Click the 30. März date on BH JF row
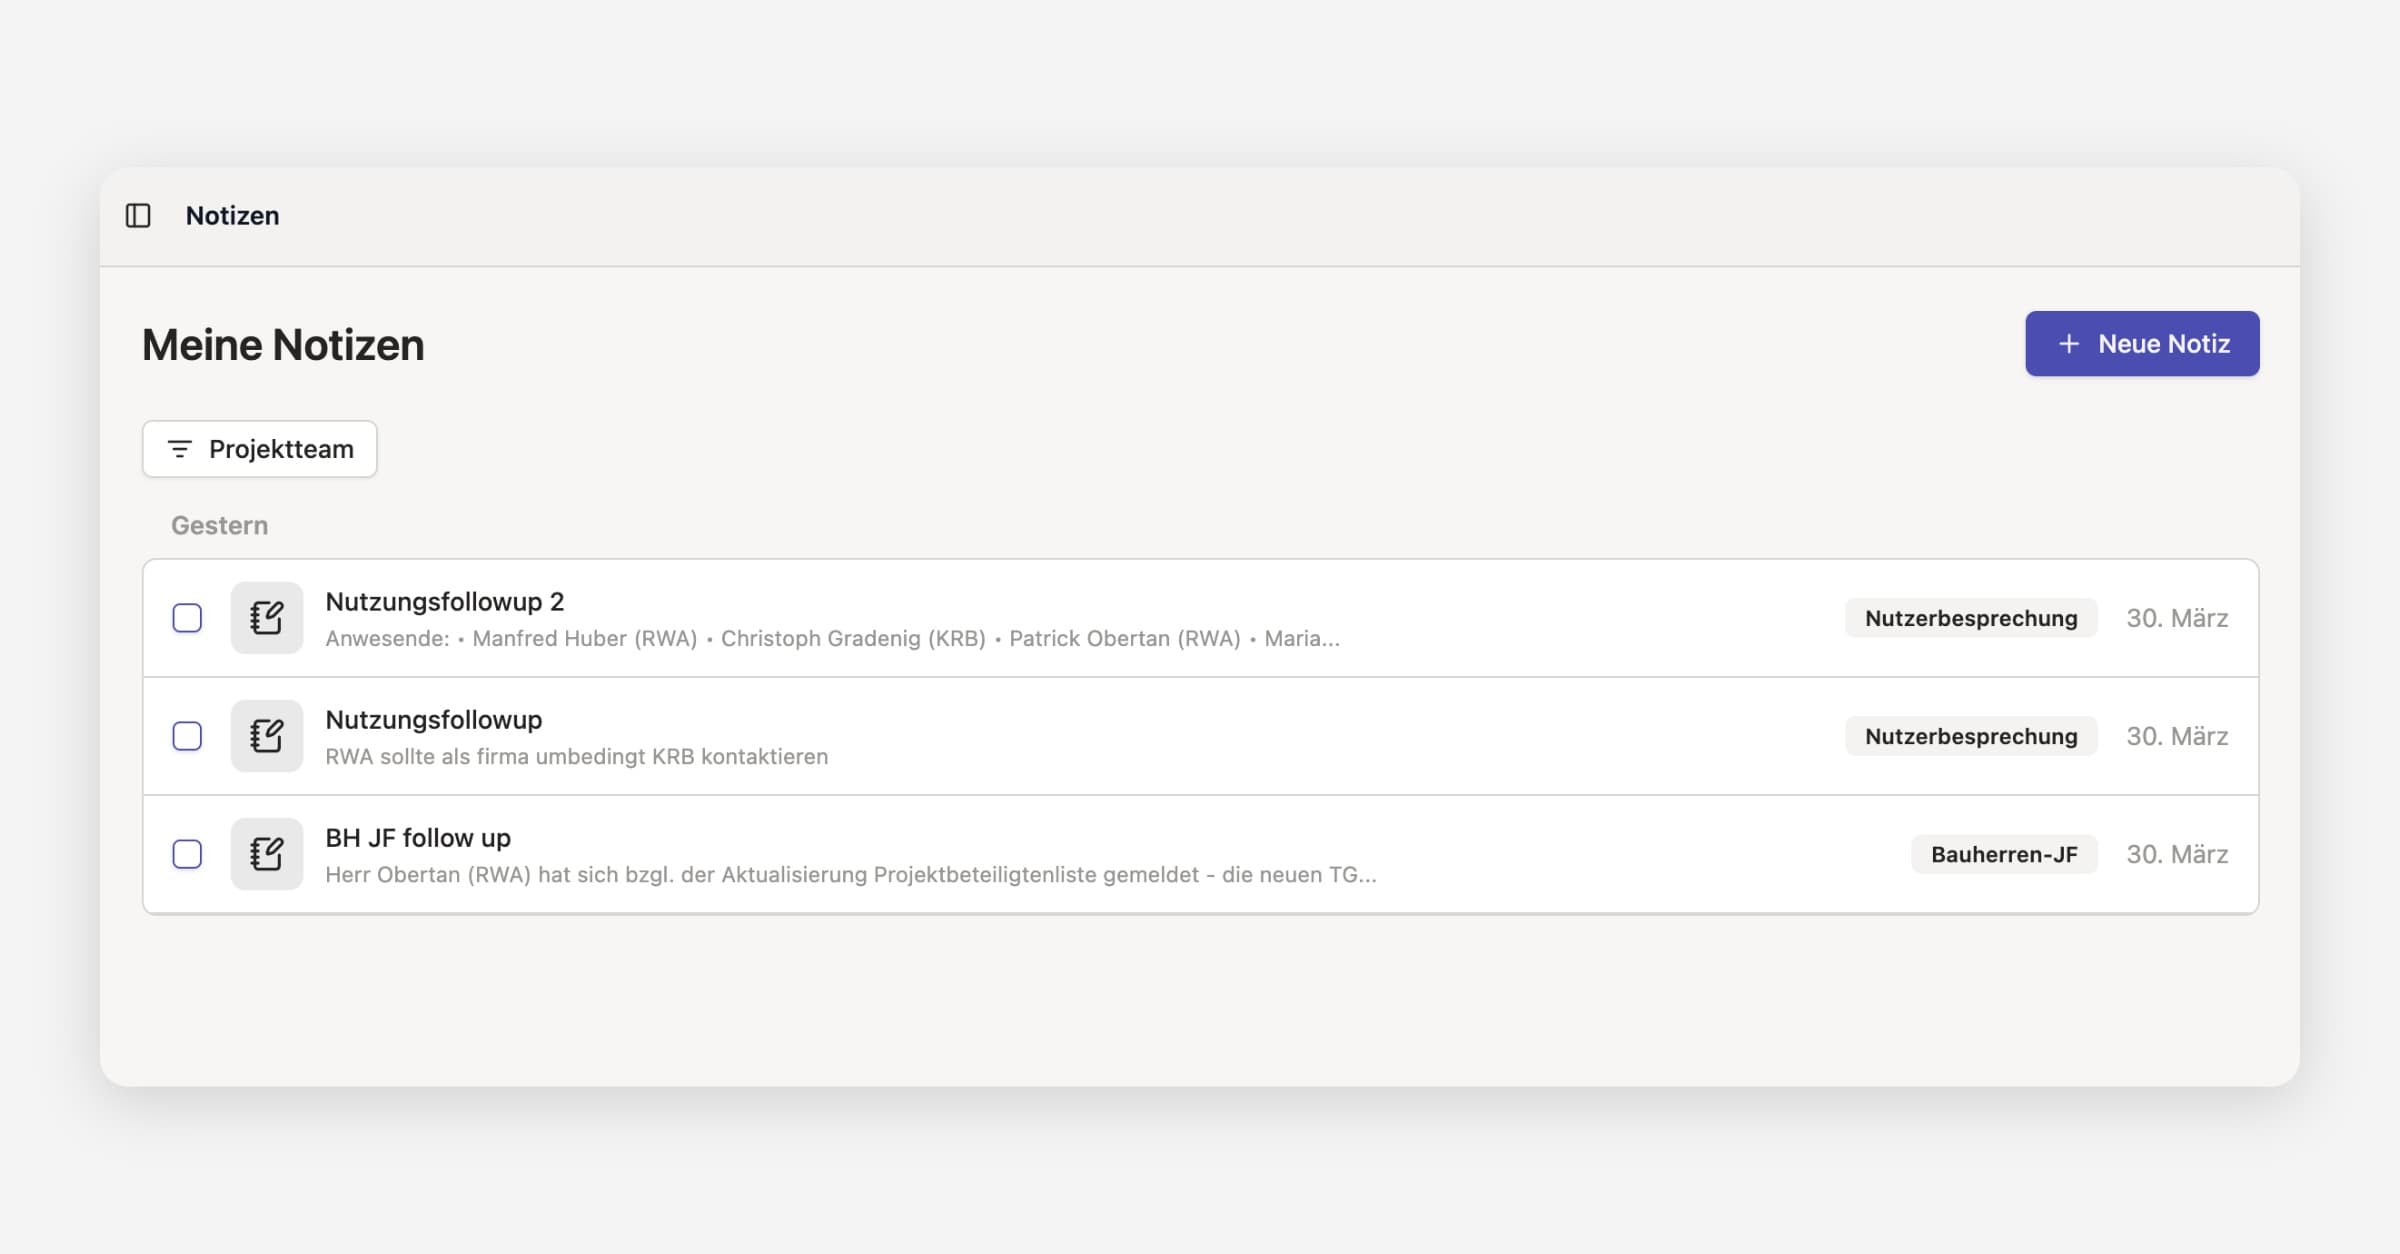Screen dimensions: 2400x1254 coord(2177,854)
